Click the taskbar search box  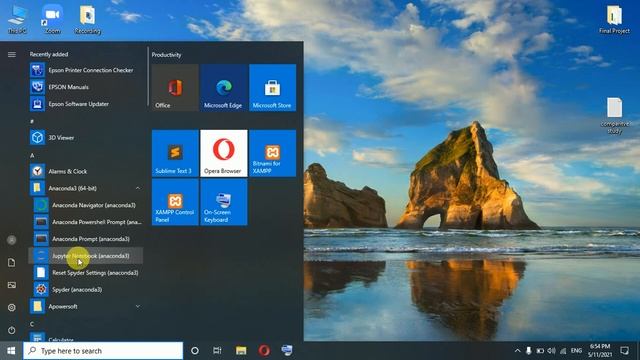[x=103, y=351]
